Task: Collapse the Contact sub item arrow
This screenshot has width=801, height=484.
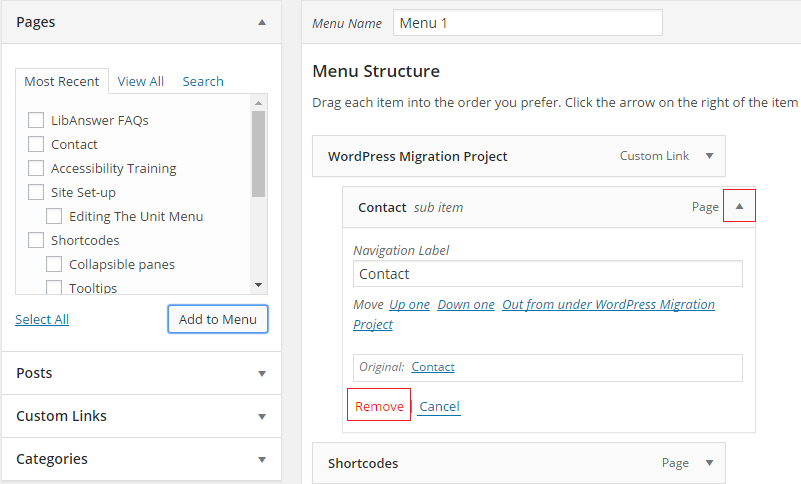Action: [x=739, y=206]
